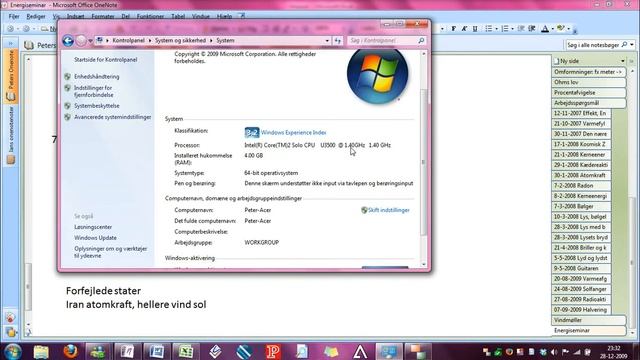Click the Control Panel taskbar button

point(389,351)
